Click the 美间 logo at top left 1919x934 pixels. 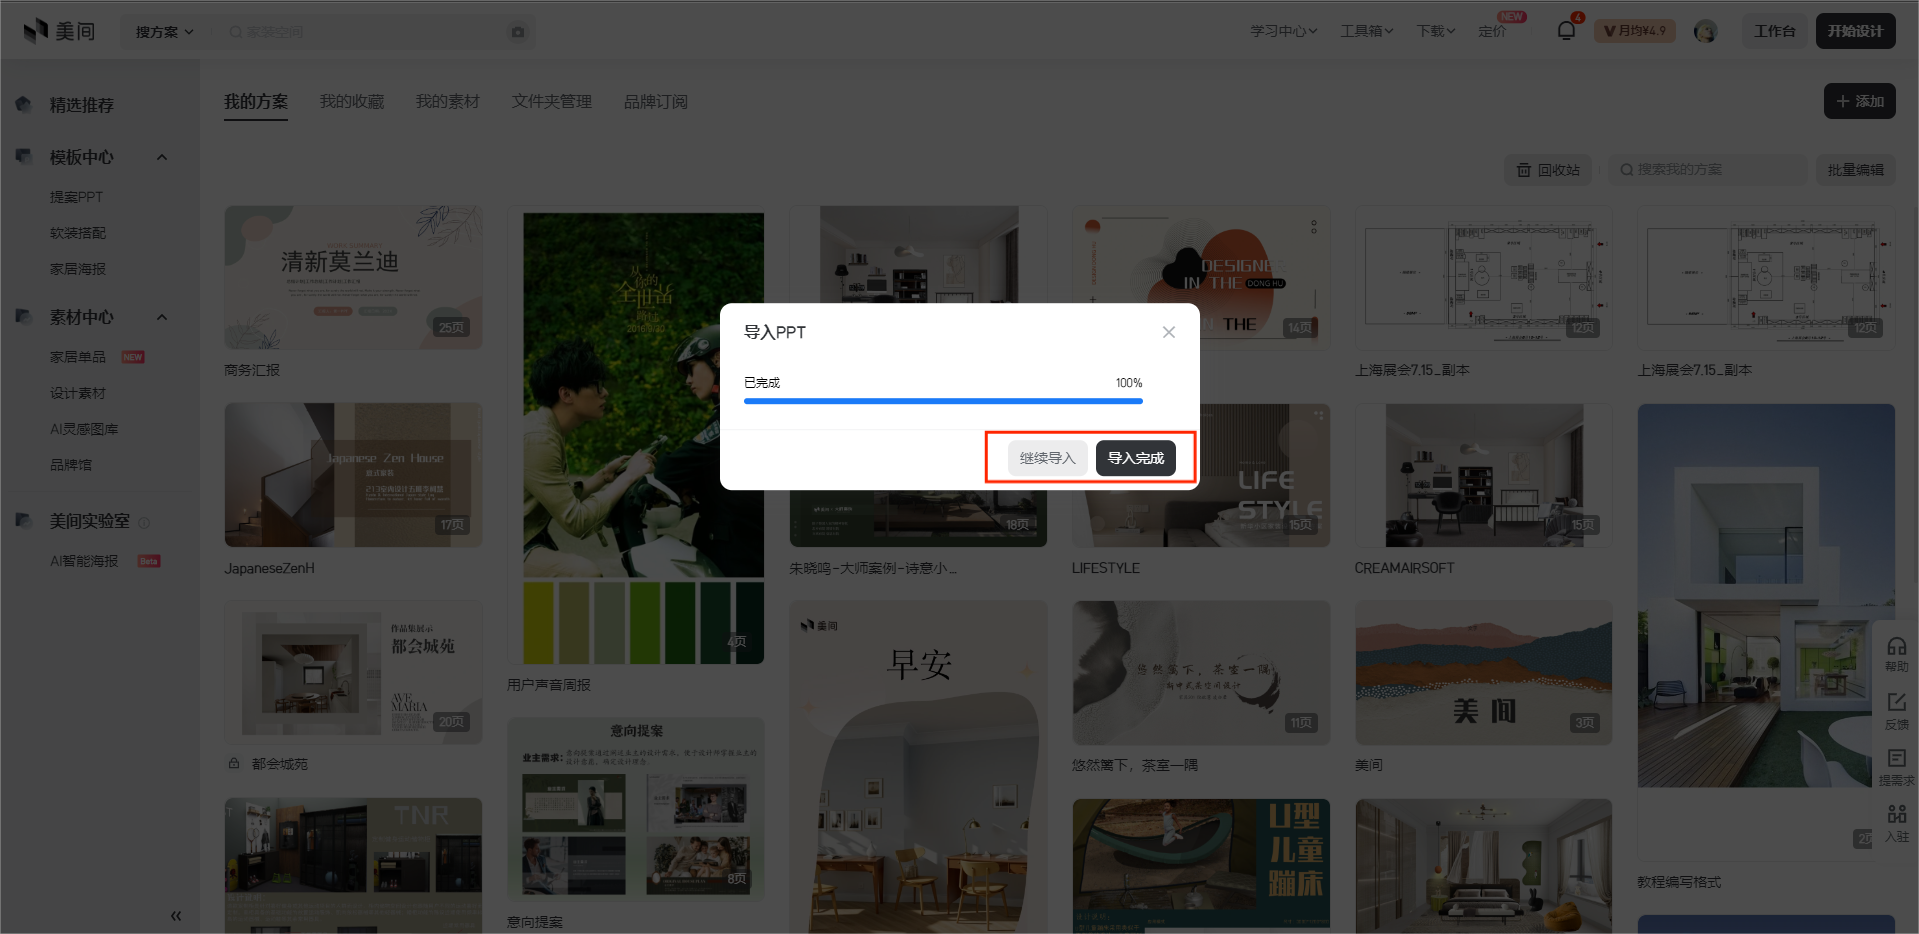tap(58, 30)
